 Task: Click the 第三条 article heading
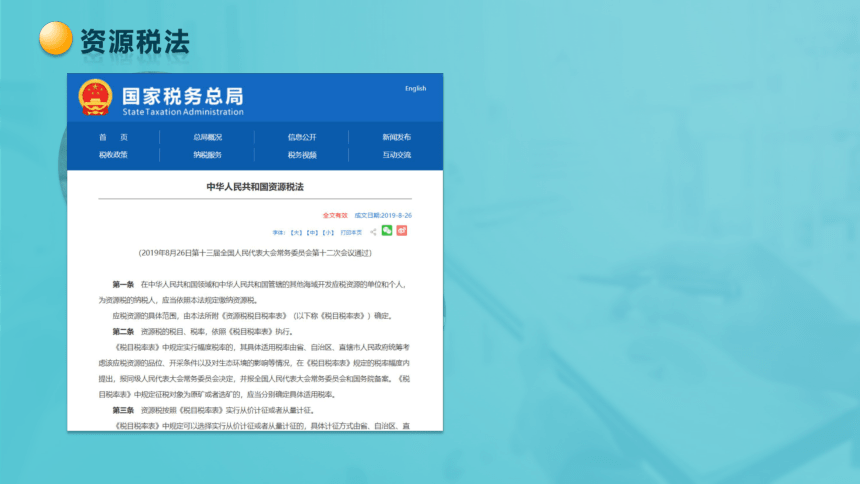point(123,410)
